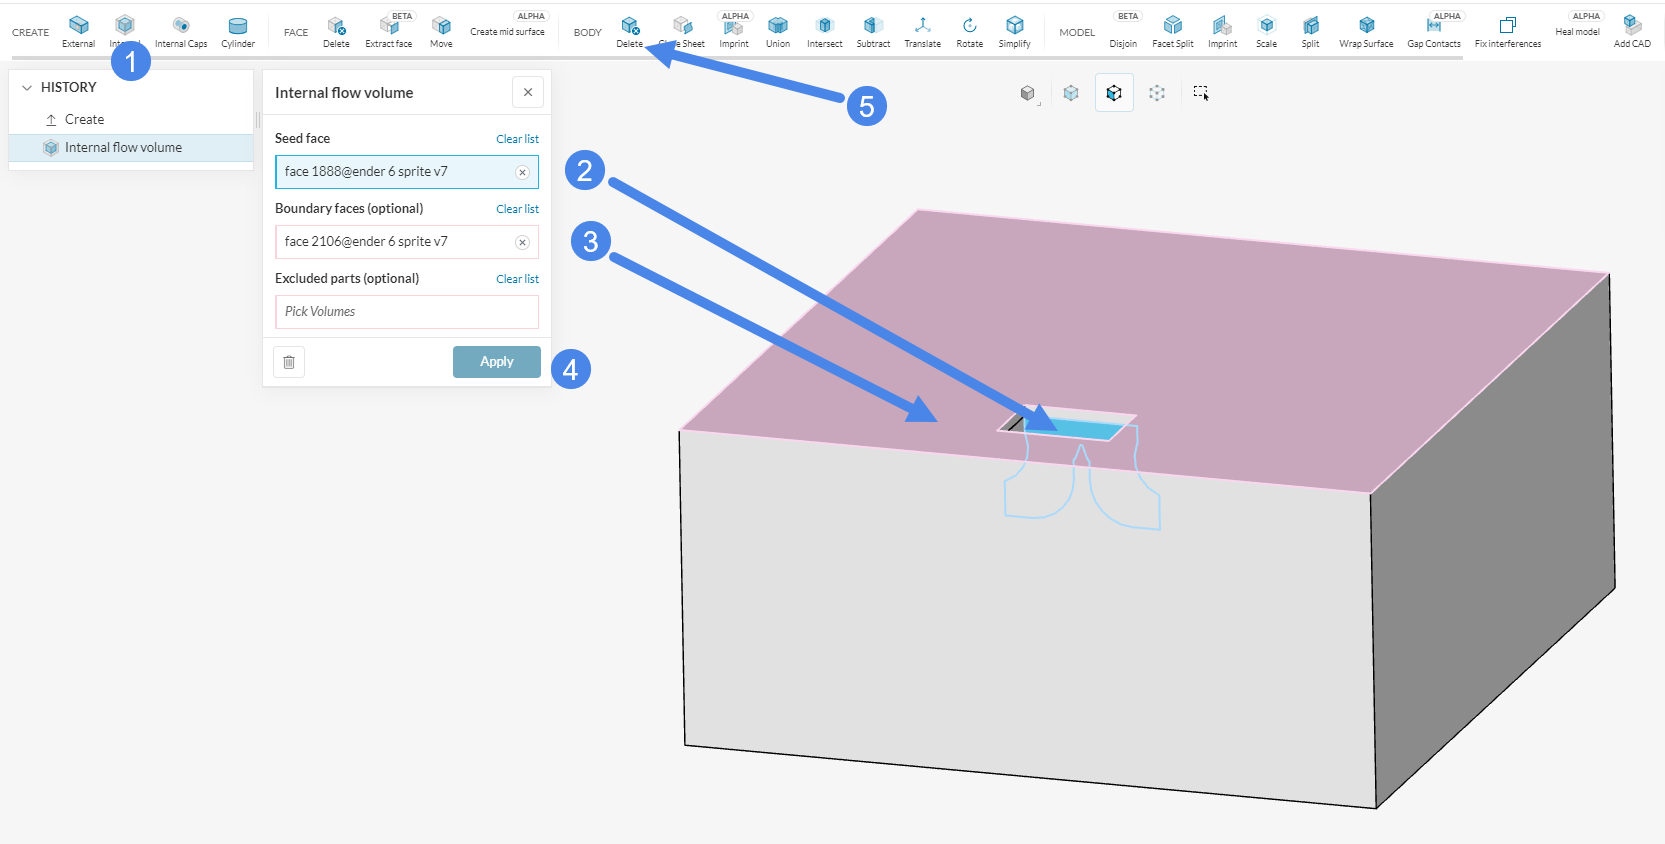Image resolution: width=1665 pixels, height=844 pixels.
Task: Click the Pick Volumes field
Action: (407, 312)
